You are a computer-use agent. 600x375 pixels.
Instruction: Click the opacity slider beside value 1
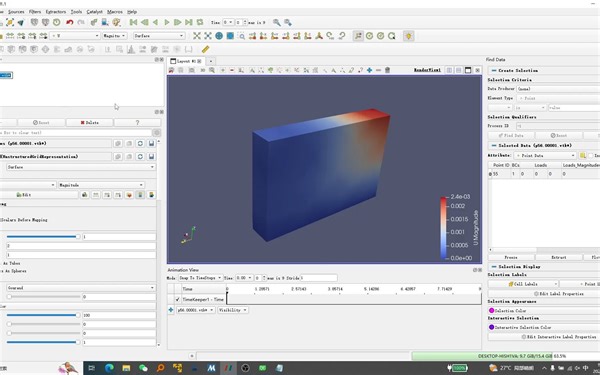(43, 236)
